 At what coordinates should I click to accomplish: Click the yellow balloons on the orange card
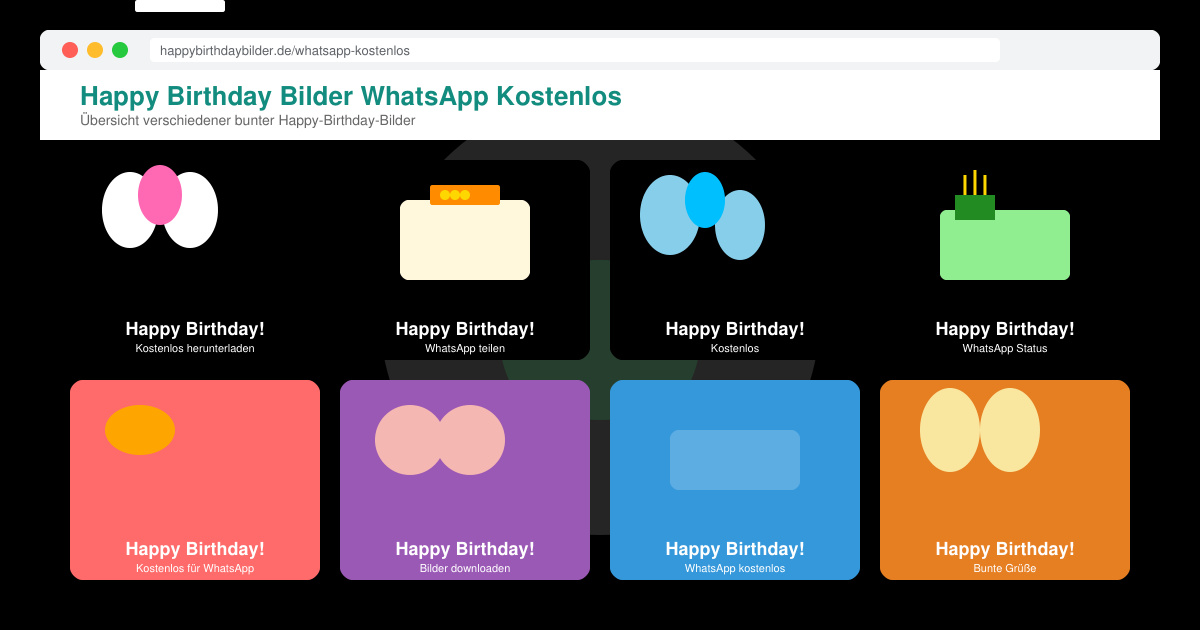(980, 430)
